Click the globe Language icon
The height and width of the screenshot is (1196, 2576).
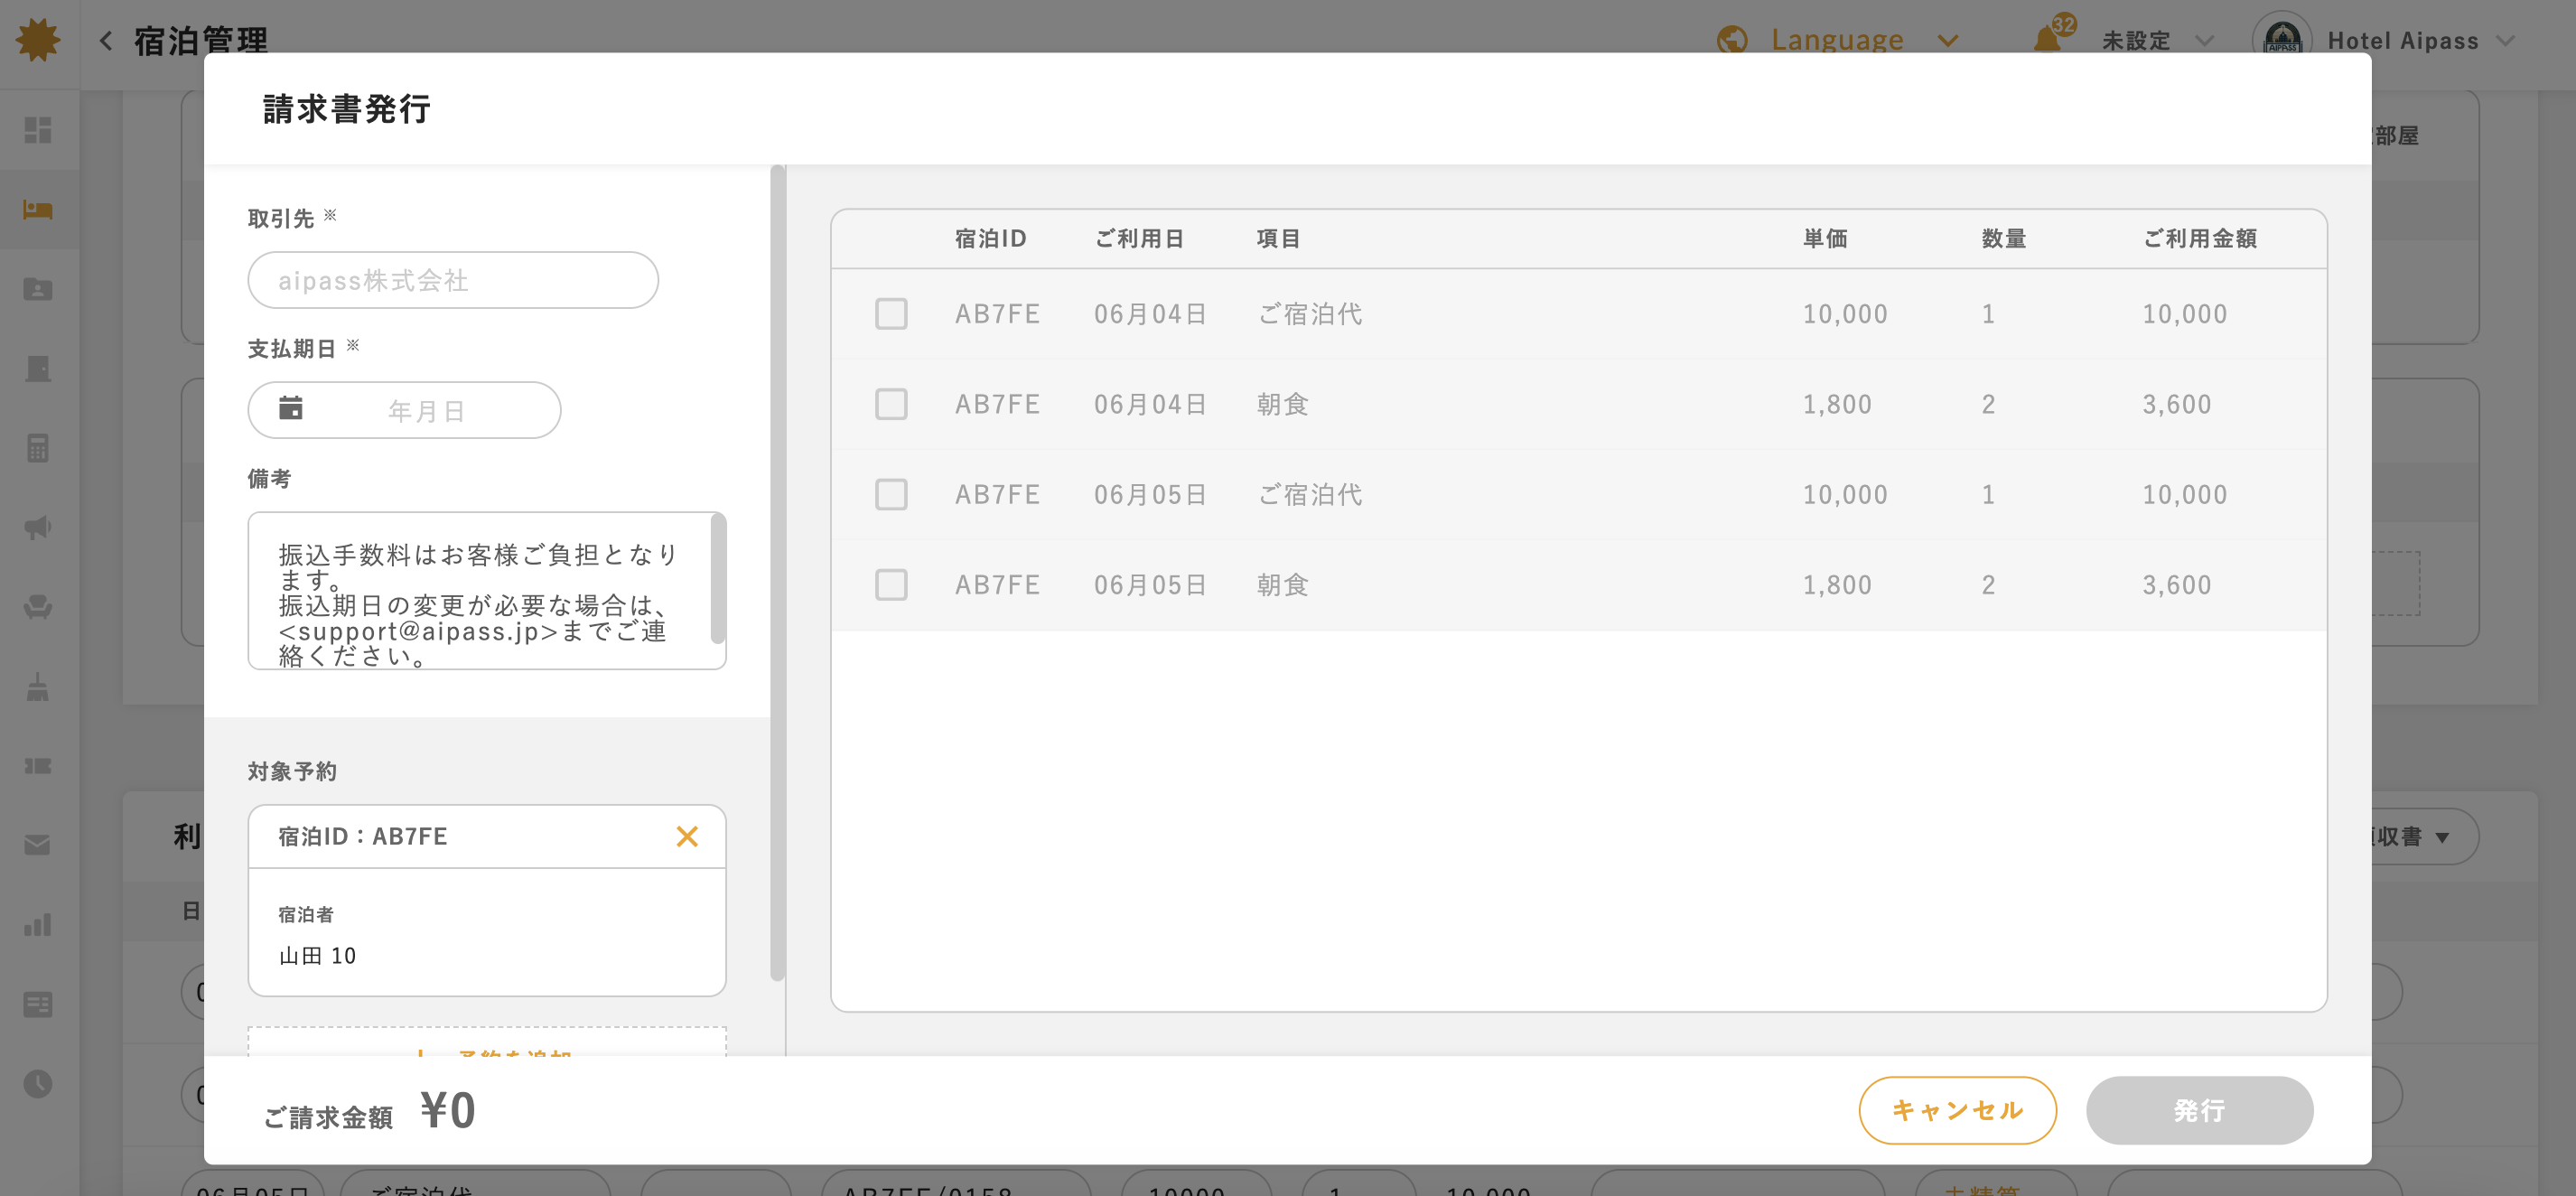1732,40
